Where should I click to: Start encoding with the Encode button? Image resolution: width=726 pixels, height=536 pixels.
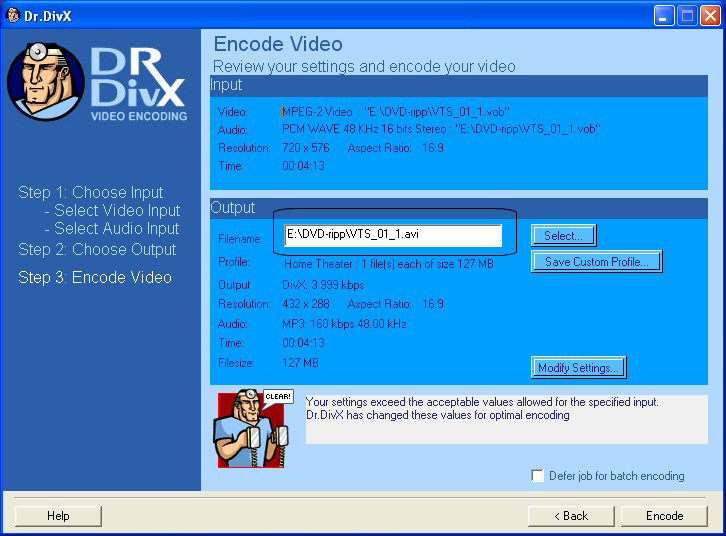click(x=664, y=516)
